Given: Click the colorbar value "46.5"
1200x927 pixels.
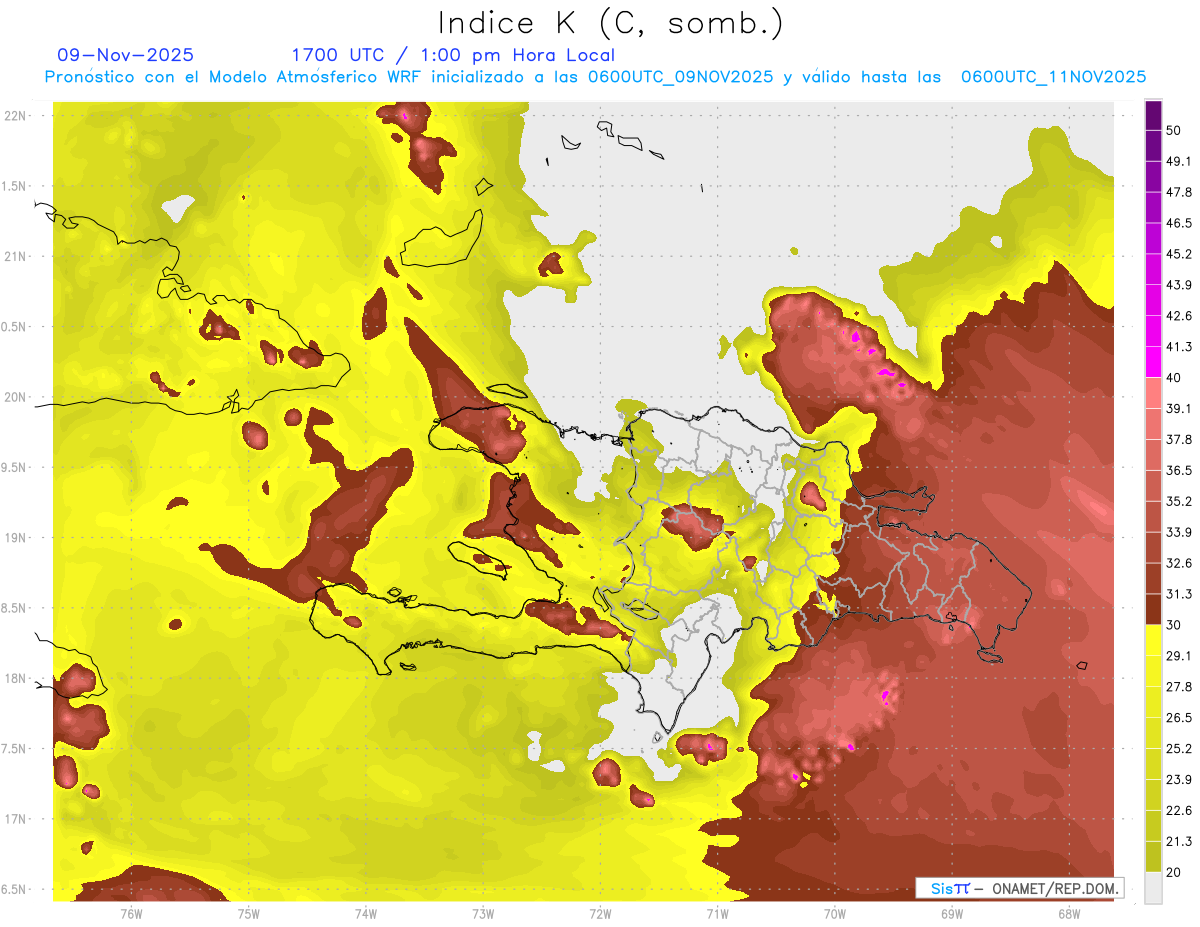Looking at the screenshot, I should [1179, 223].
